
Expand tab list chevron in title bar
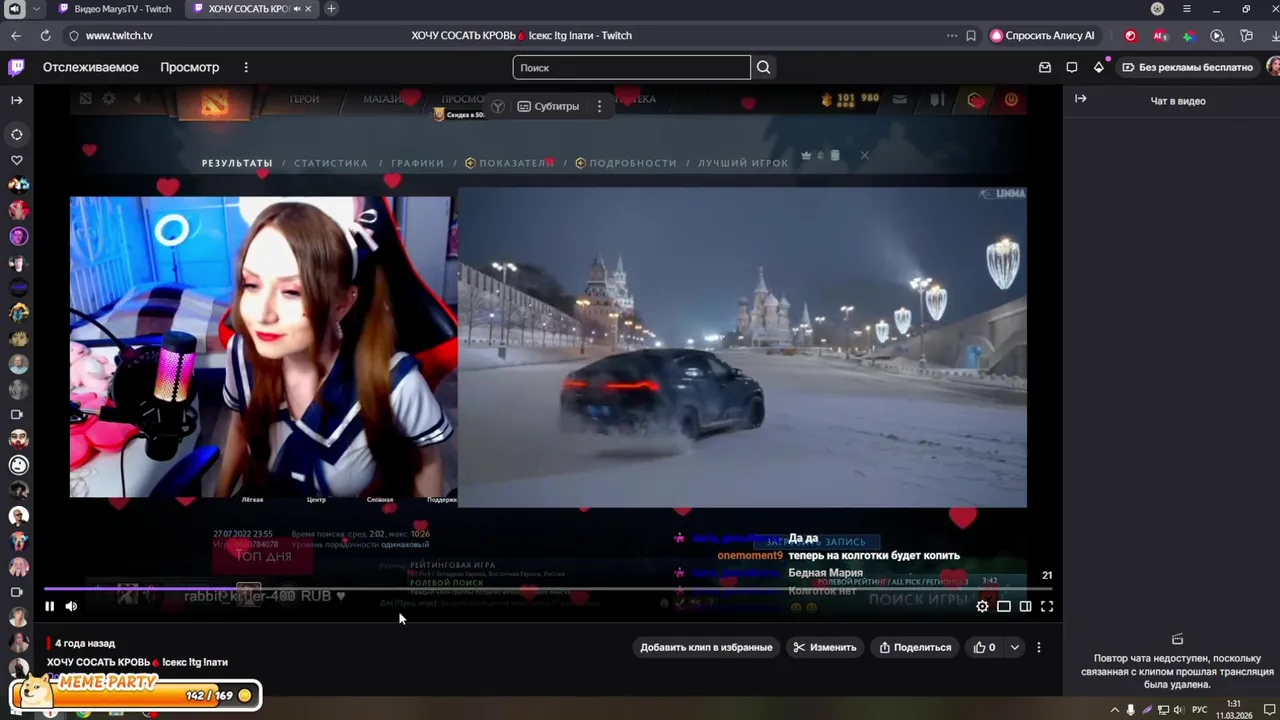pyautogui.click(x=37, y=9)
